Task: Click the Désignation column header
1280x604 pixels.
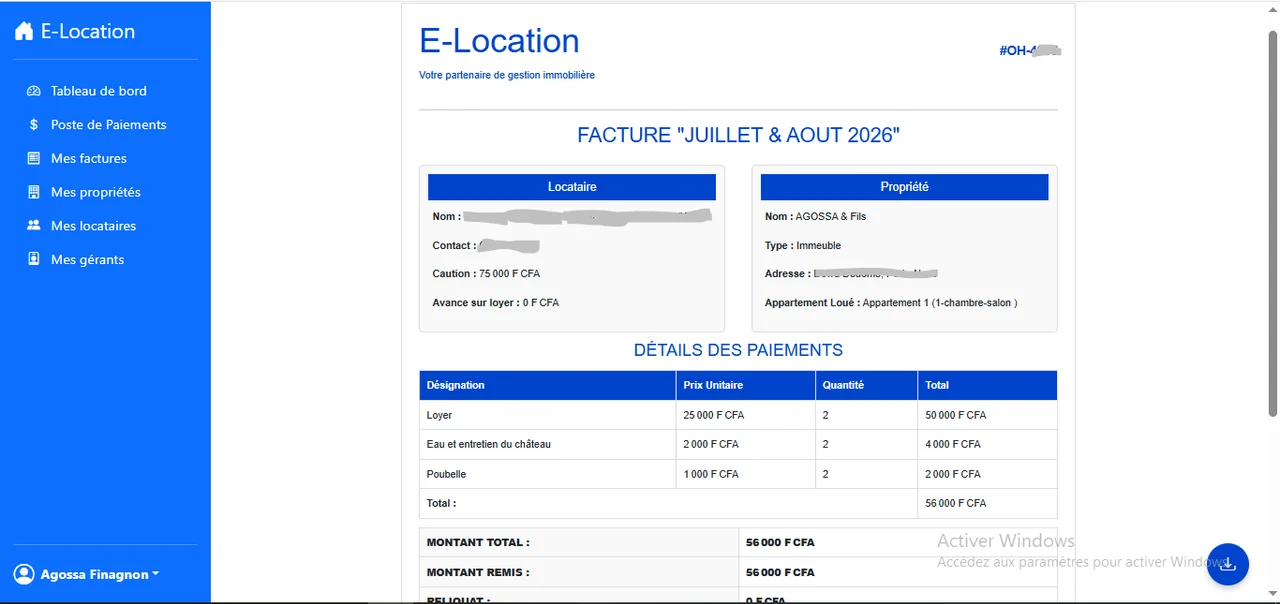Action: (548, 385)
